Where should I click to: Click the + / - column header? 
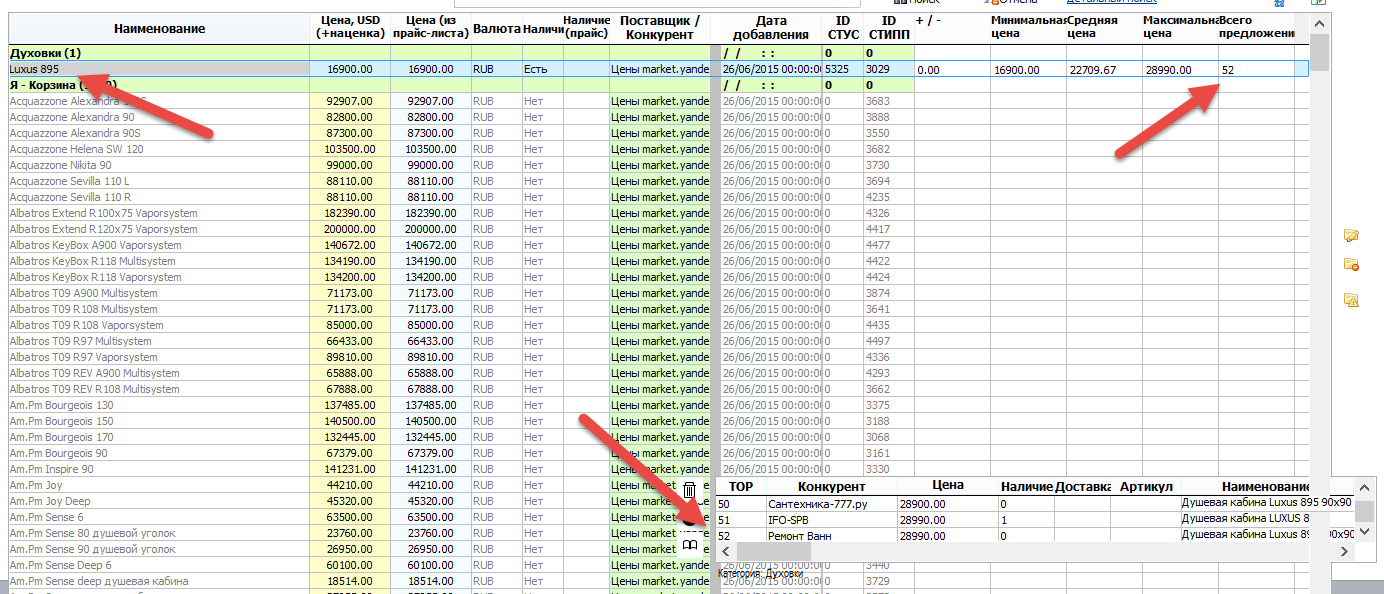[951, 29]
